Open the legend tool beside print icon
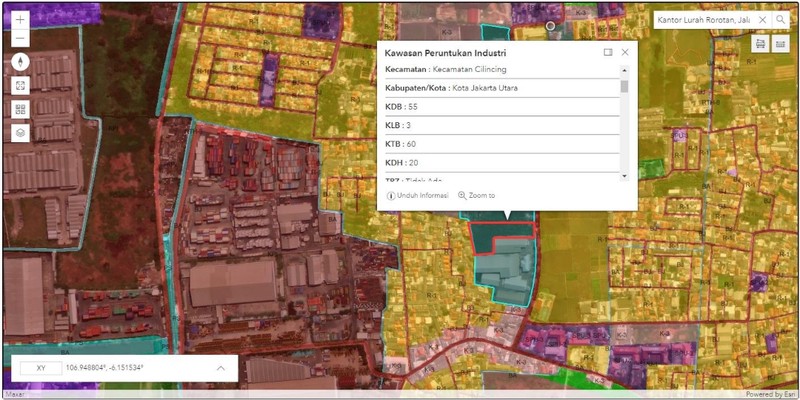 tap(781, 44)
